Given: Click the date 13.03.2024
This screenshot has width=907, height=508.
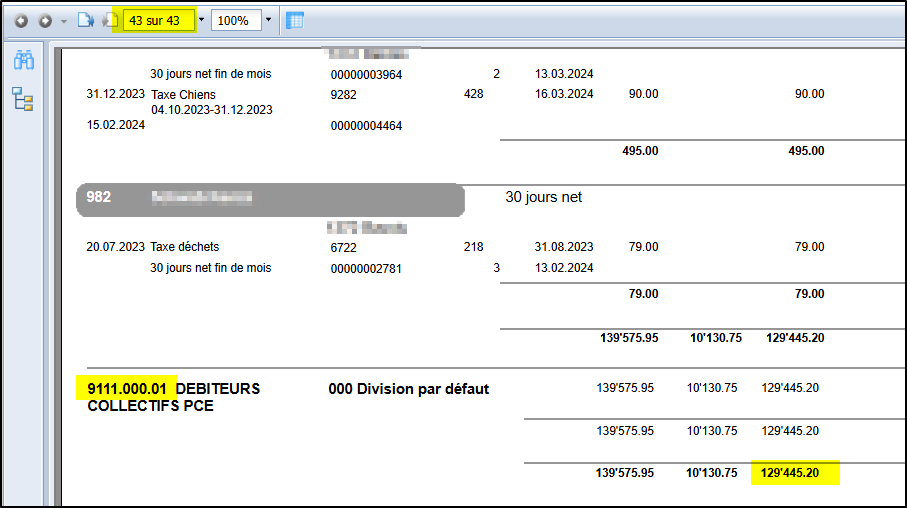Looking at the screenshot, I should tap(564, 74).
